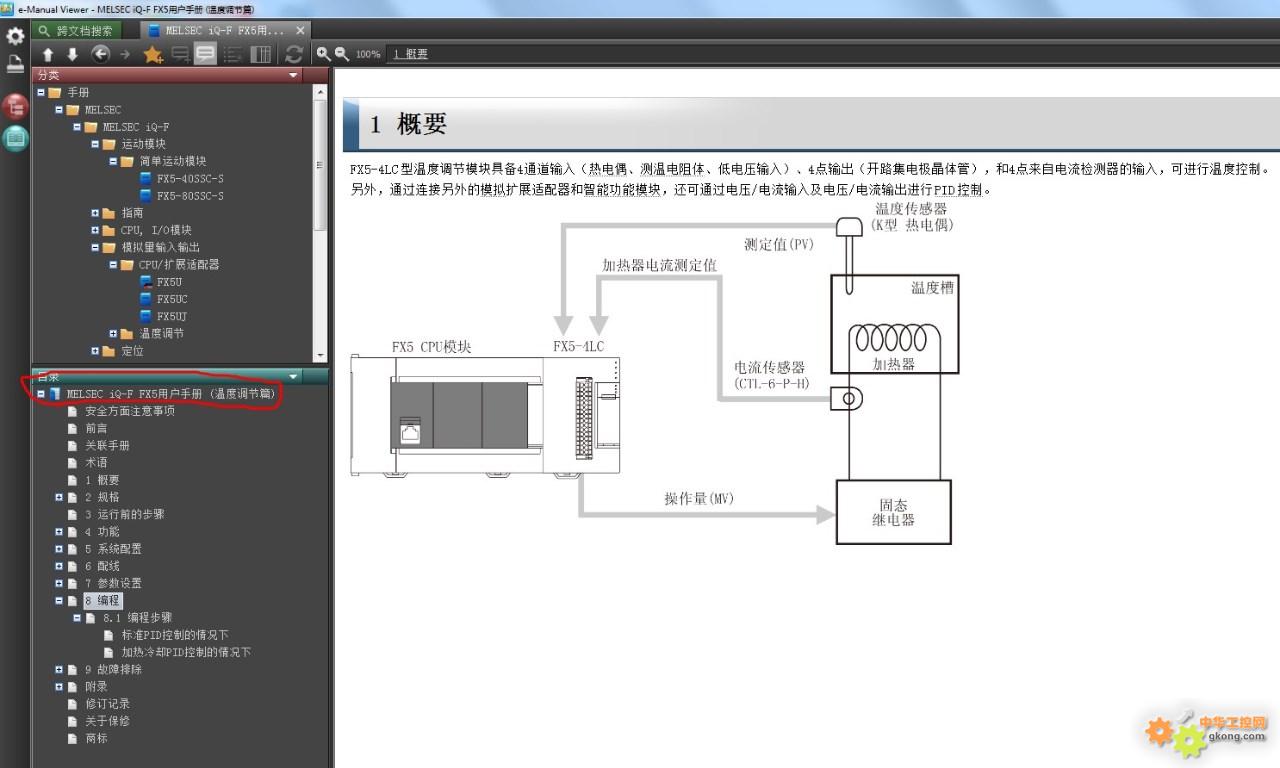Expand chapter 2 规格
Image resolution: width=1280 pixels, height=768 pixels.
(59, 497)
